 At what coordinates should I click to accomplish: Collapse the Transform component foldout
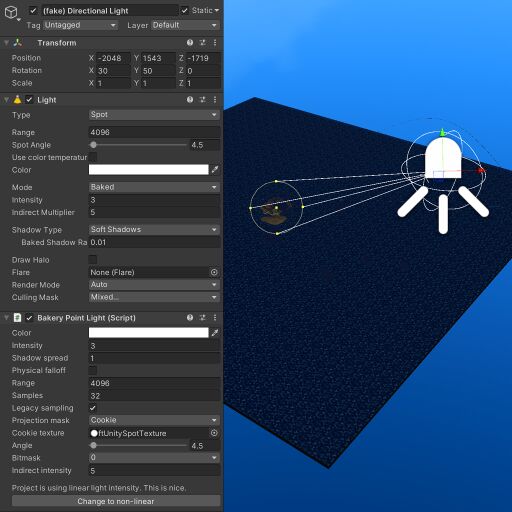click(x=6, y=43)
